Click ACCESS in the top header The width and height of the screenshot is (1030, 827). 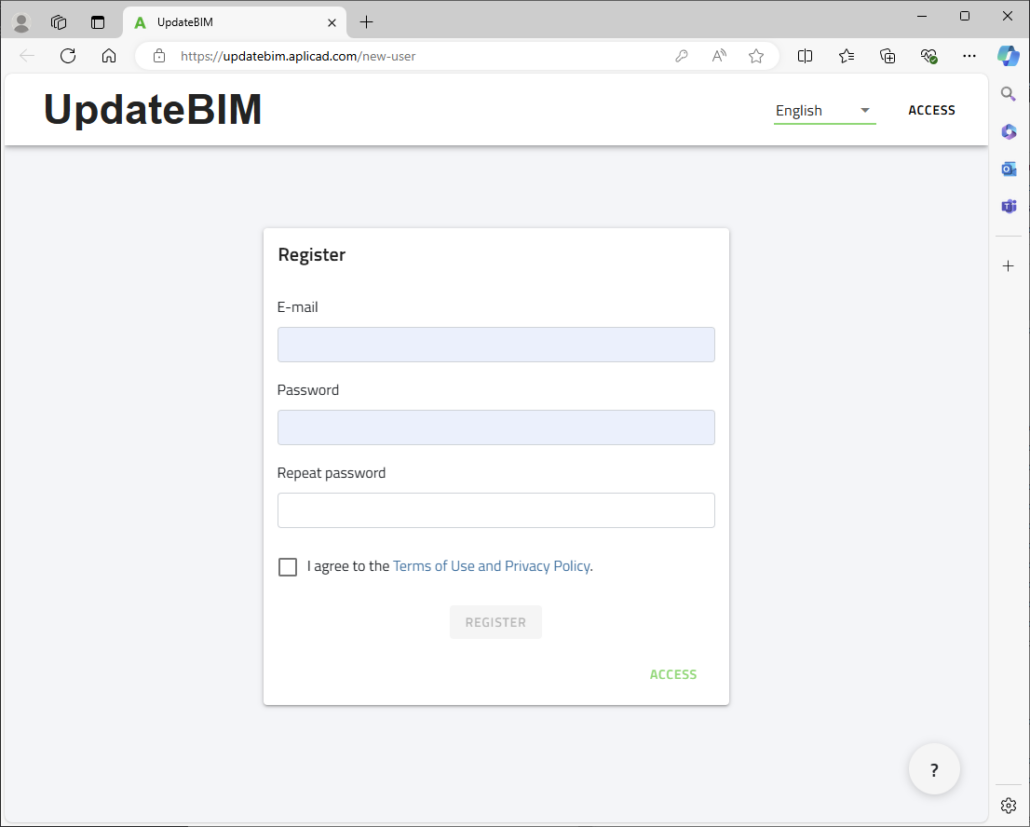931,110
